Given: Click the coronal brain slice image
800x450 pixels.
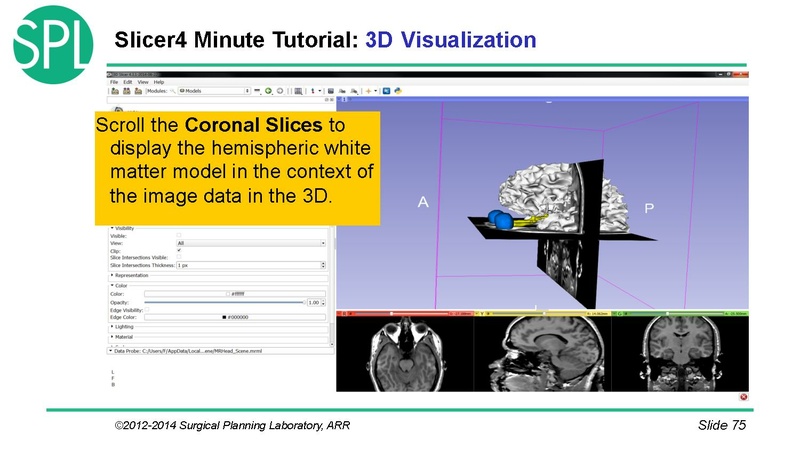Looking at the screenshot, I should tap(681, 354).
